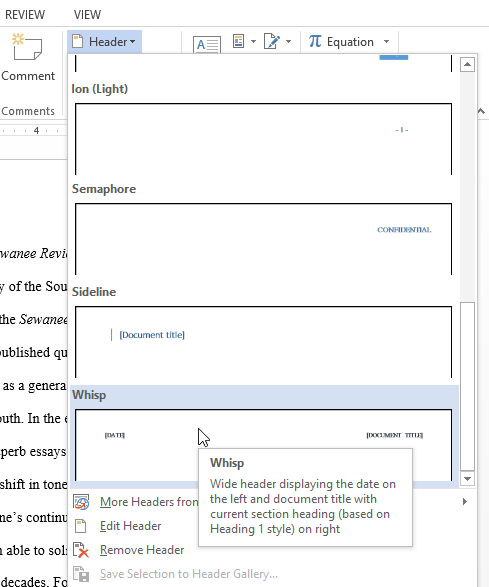Image resolution: width=489 pixels, height=587 pixels.
Task: Click gallery scrollbar up arrow
Action: click(x=467, y=64)
